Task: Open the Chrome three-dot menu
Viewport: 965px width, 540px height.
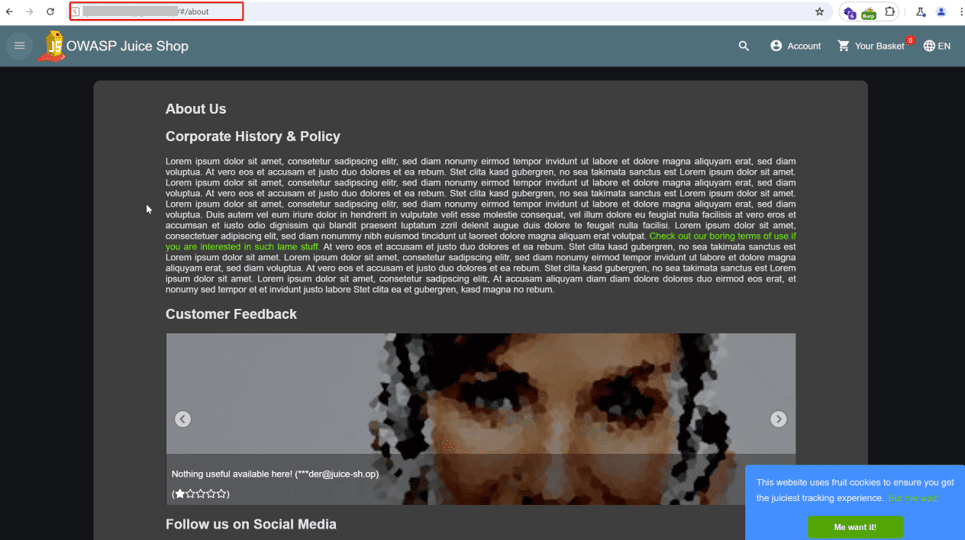Action: coord(961,12)
